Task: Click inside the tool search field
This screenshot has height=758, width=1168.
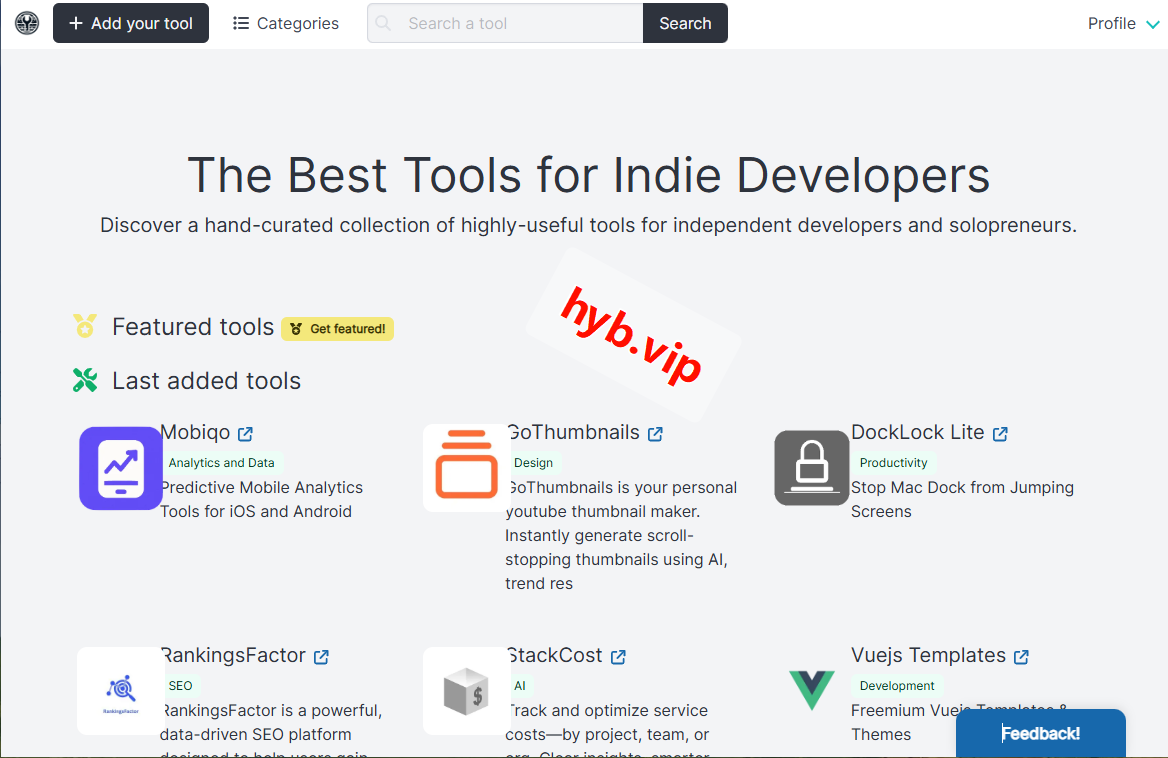Action: click(x=500, y=22)
